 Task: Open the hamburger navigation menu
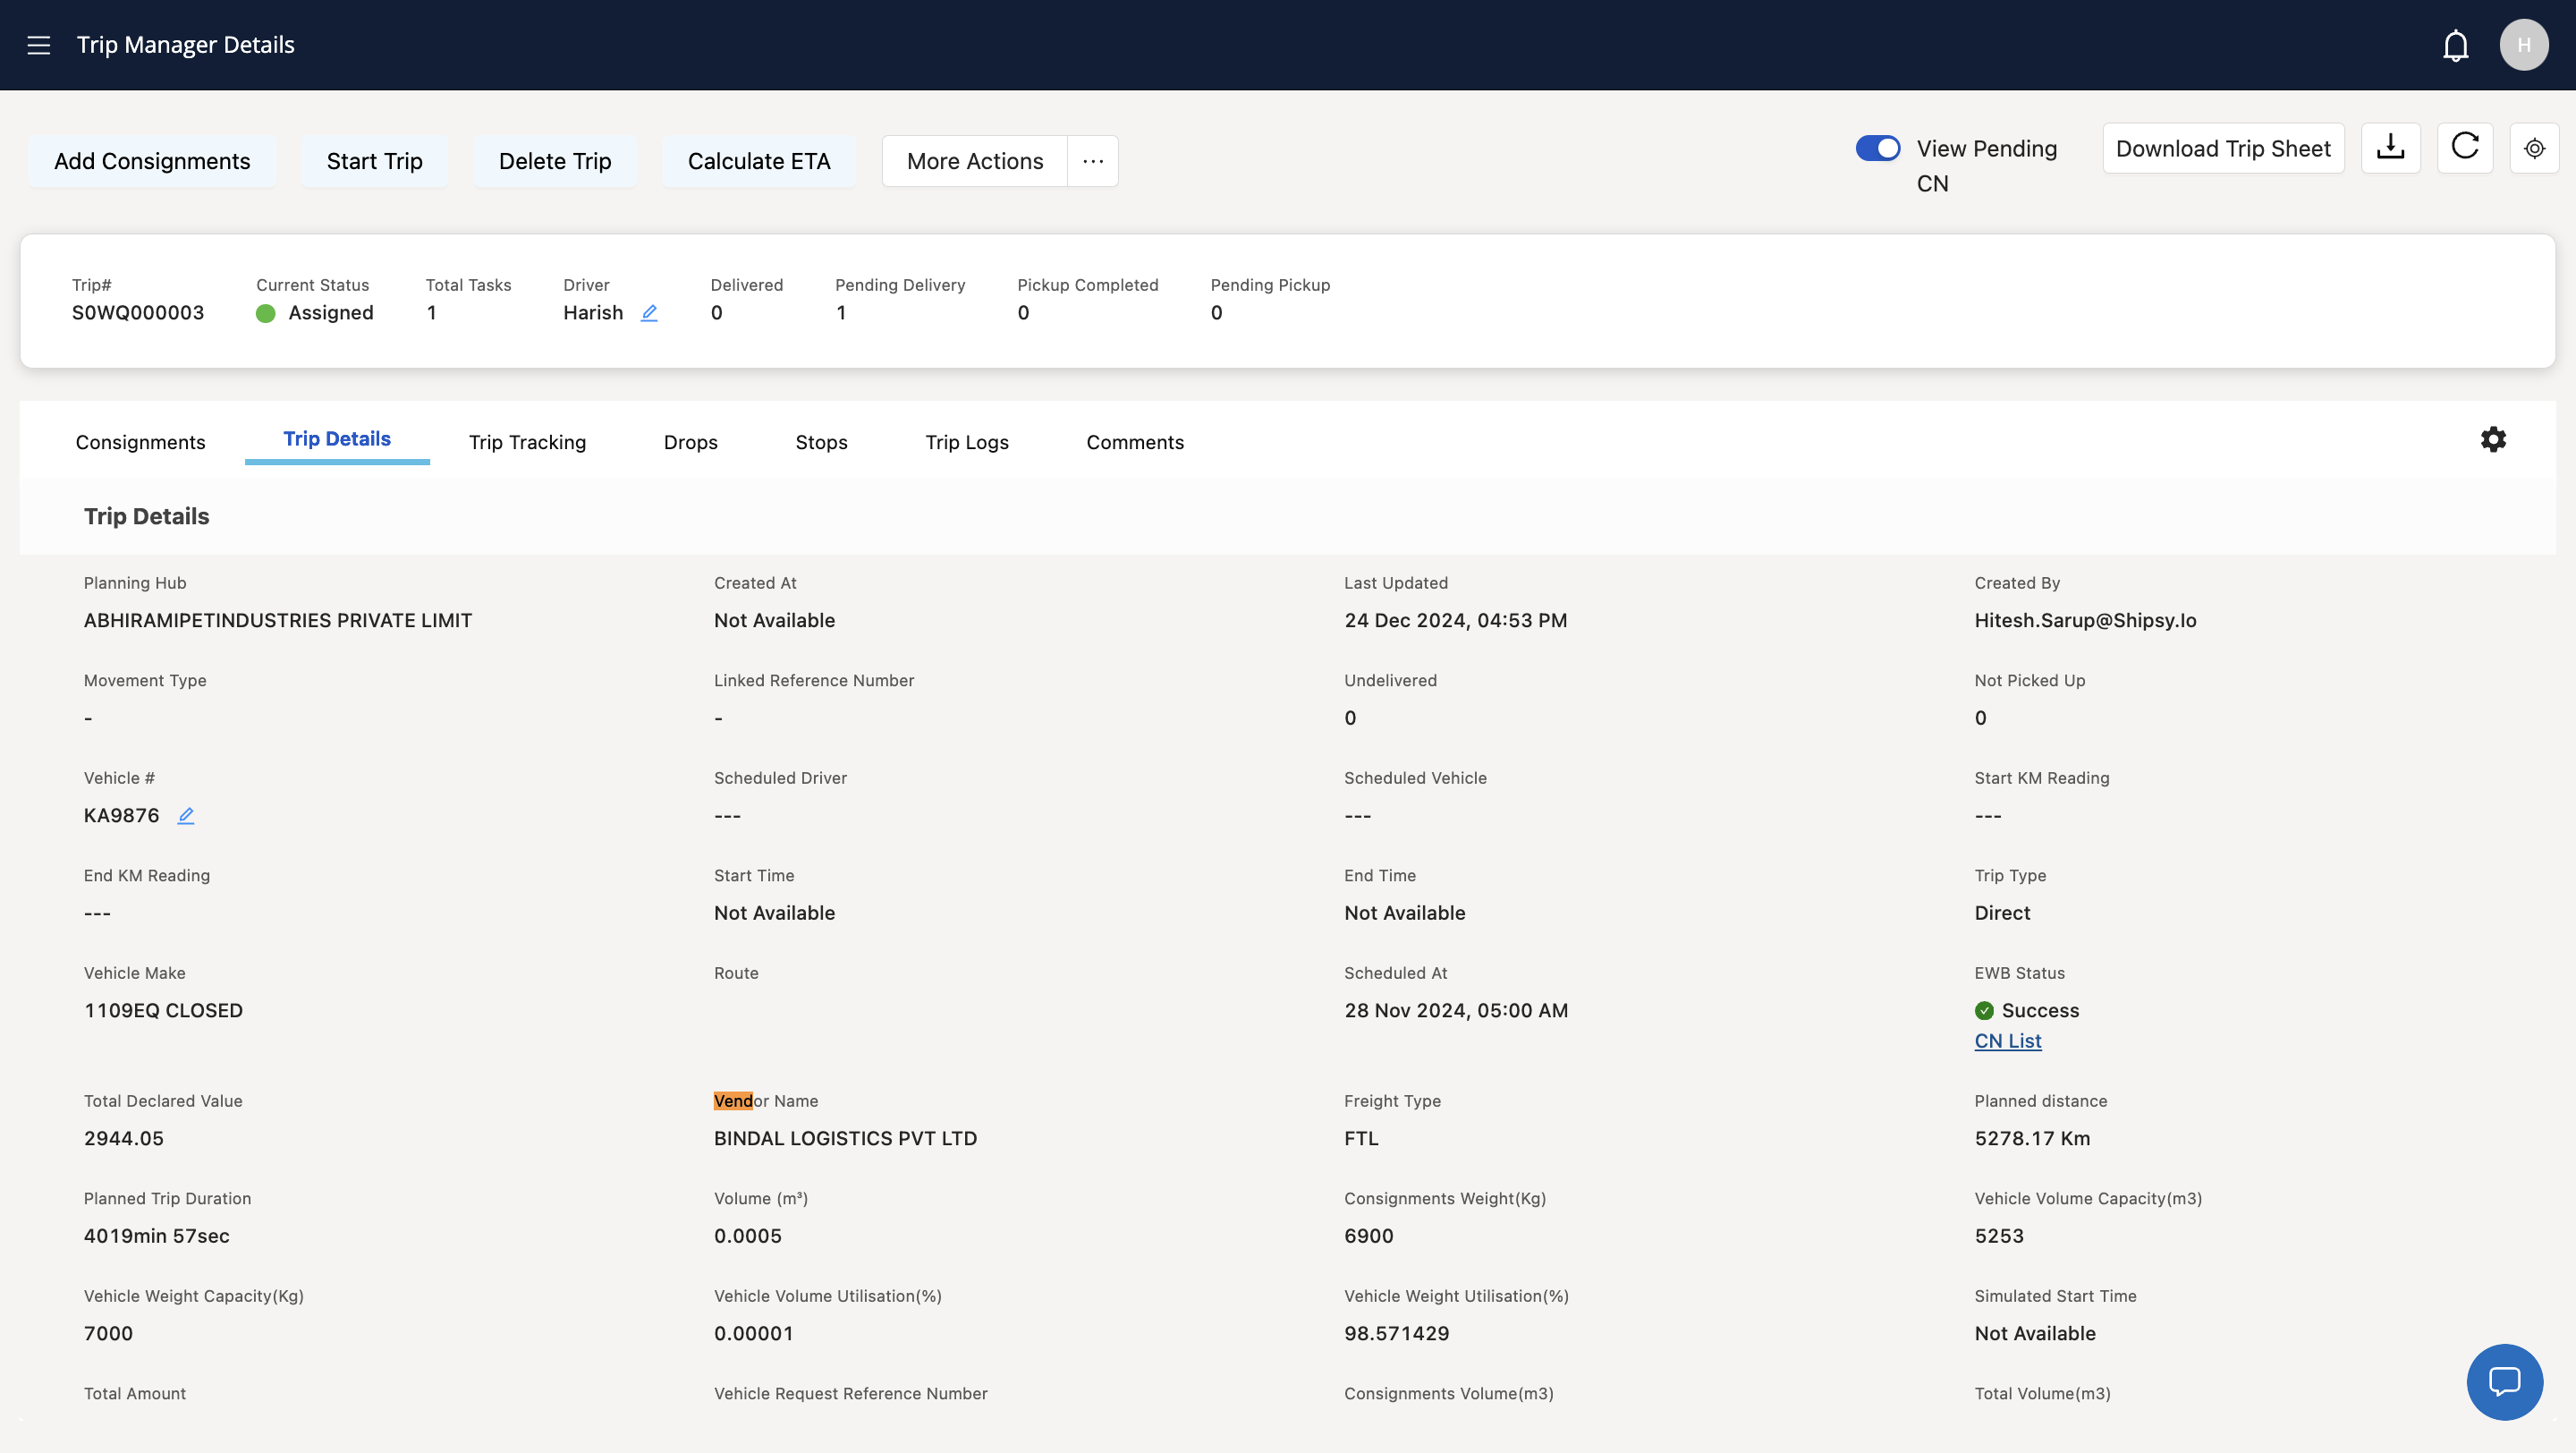click(39, 45)
